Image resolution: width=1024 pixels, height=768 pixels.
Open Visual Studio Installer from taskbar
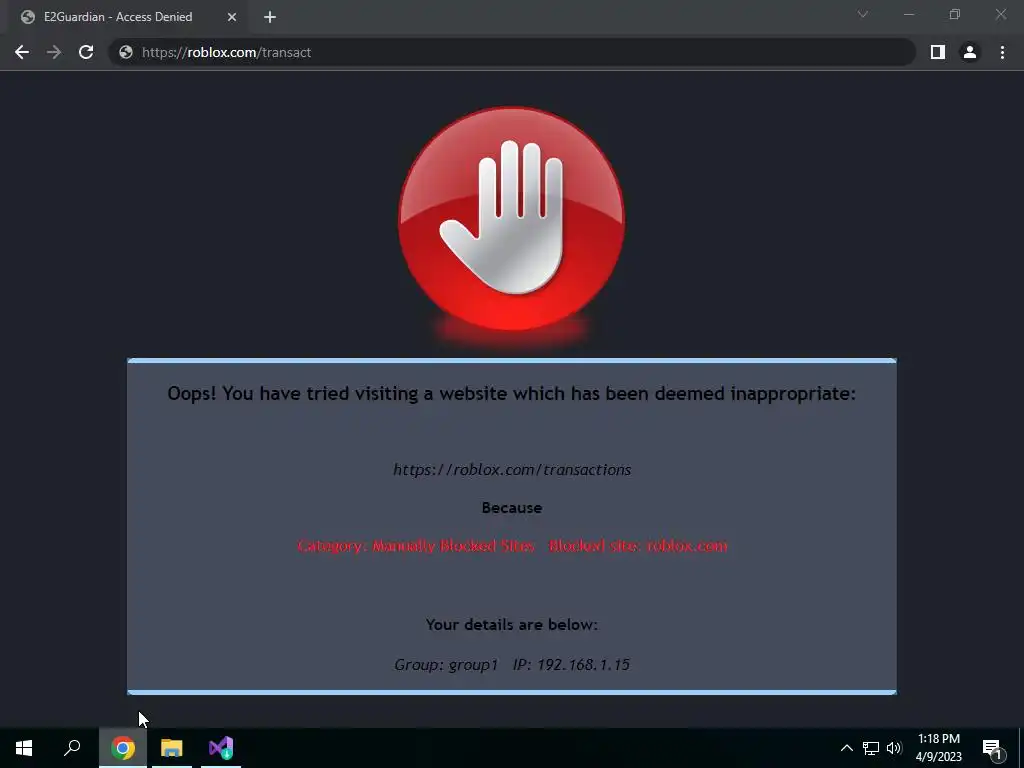click(221, 748)
